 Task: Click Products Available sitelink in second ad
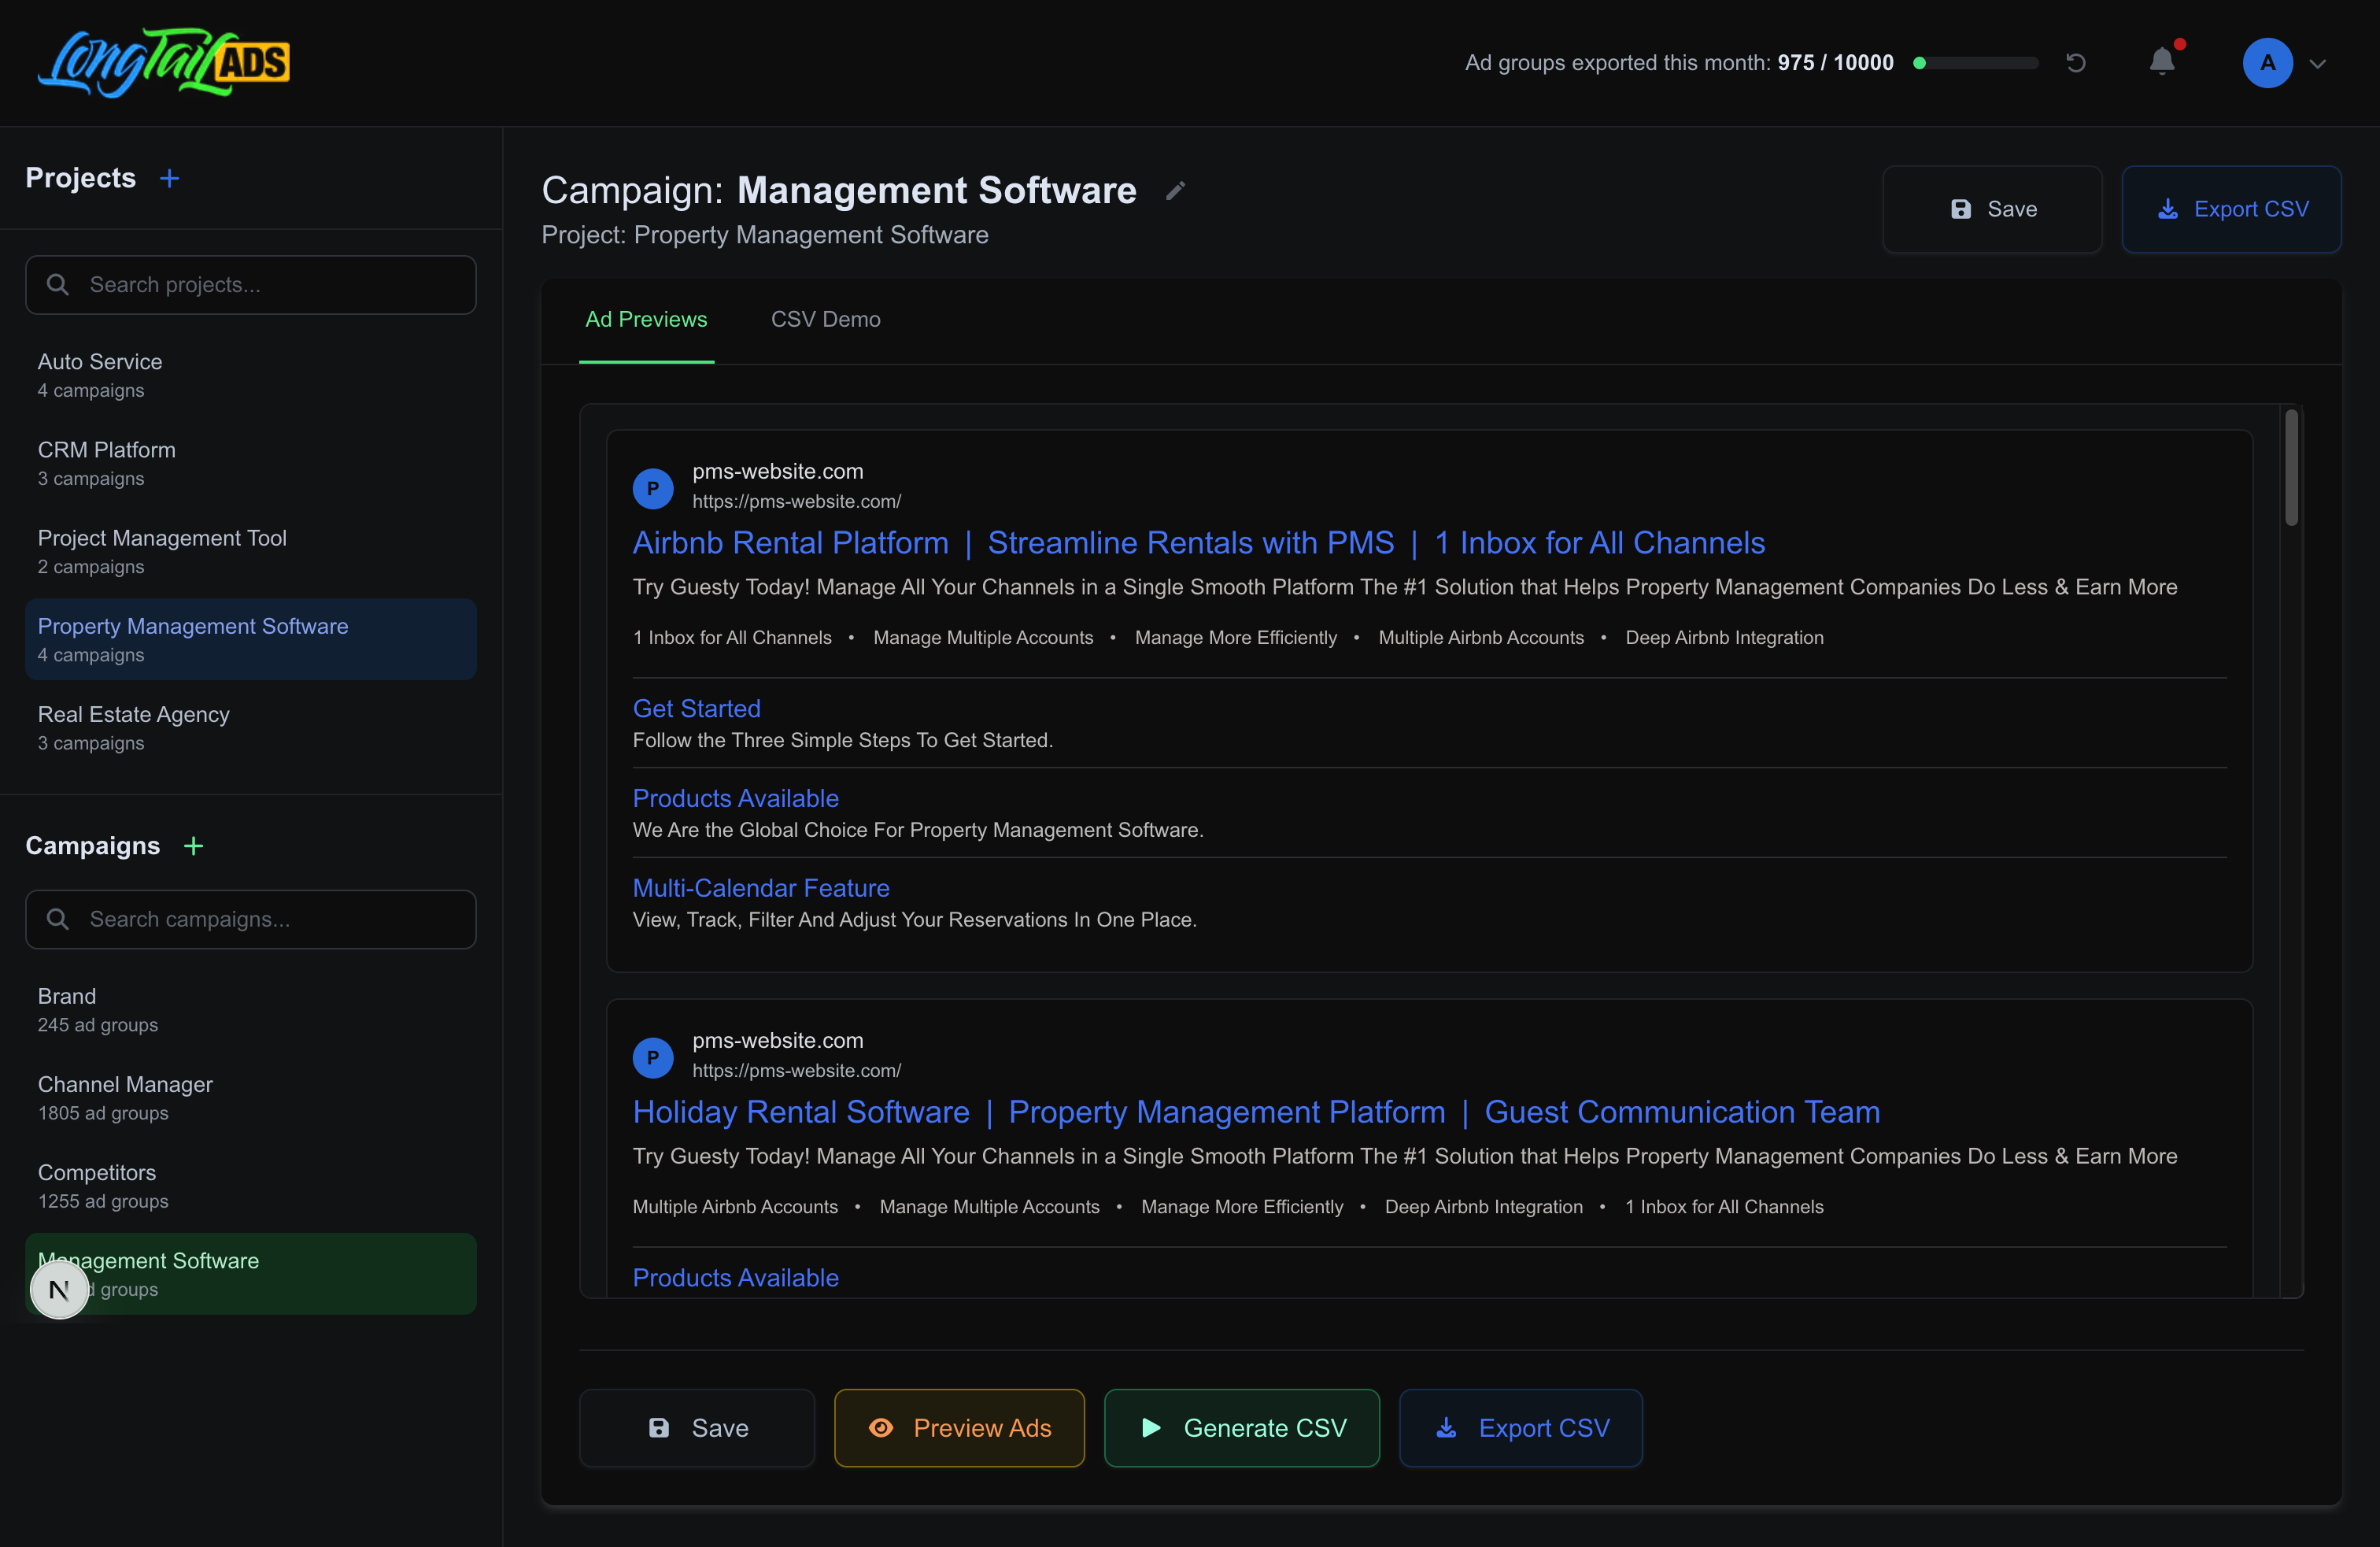click(x=736, y=1277)
